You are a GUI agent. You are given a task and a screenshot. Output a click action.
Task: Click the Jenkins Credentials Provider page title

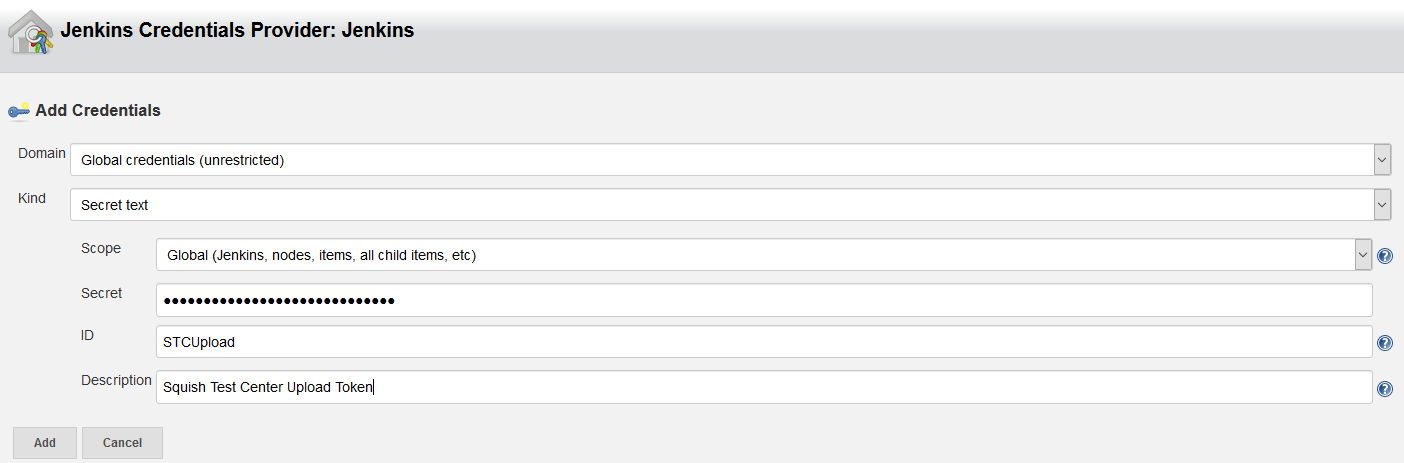[x=237, y=31]
